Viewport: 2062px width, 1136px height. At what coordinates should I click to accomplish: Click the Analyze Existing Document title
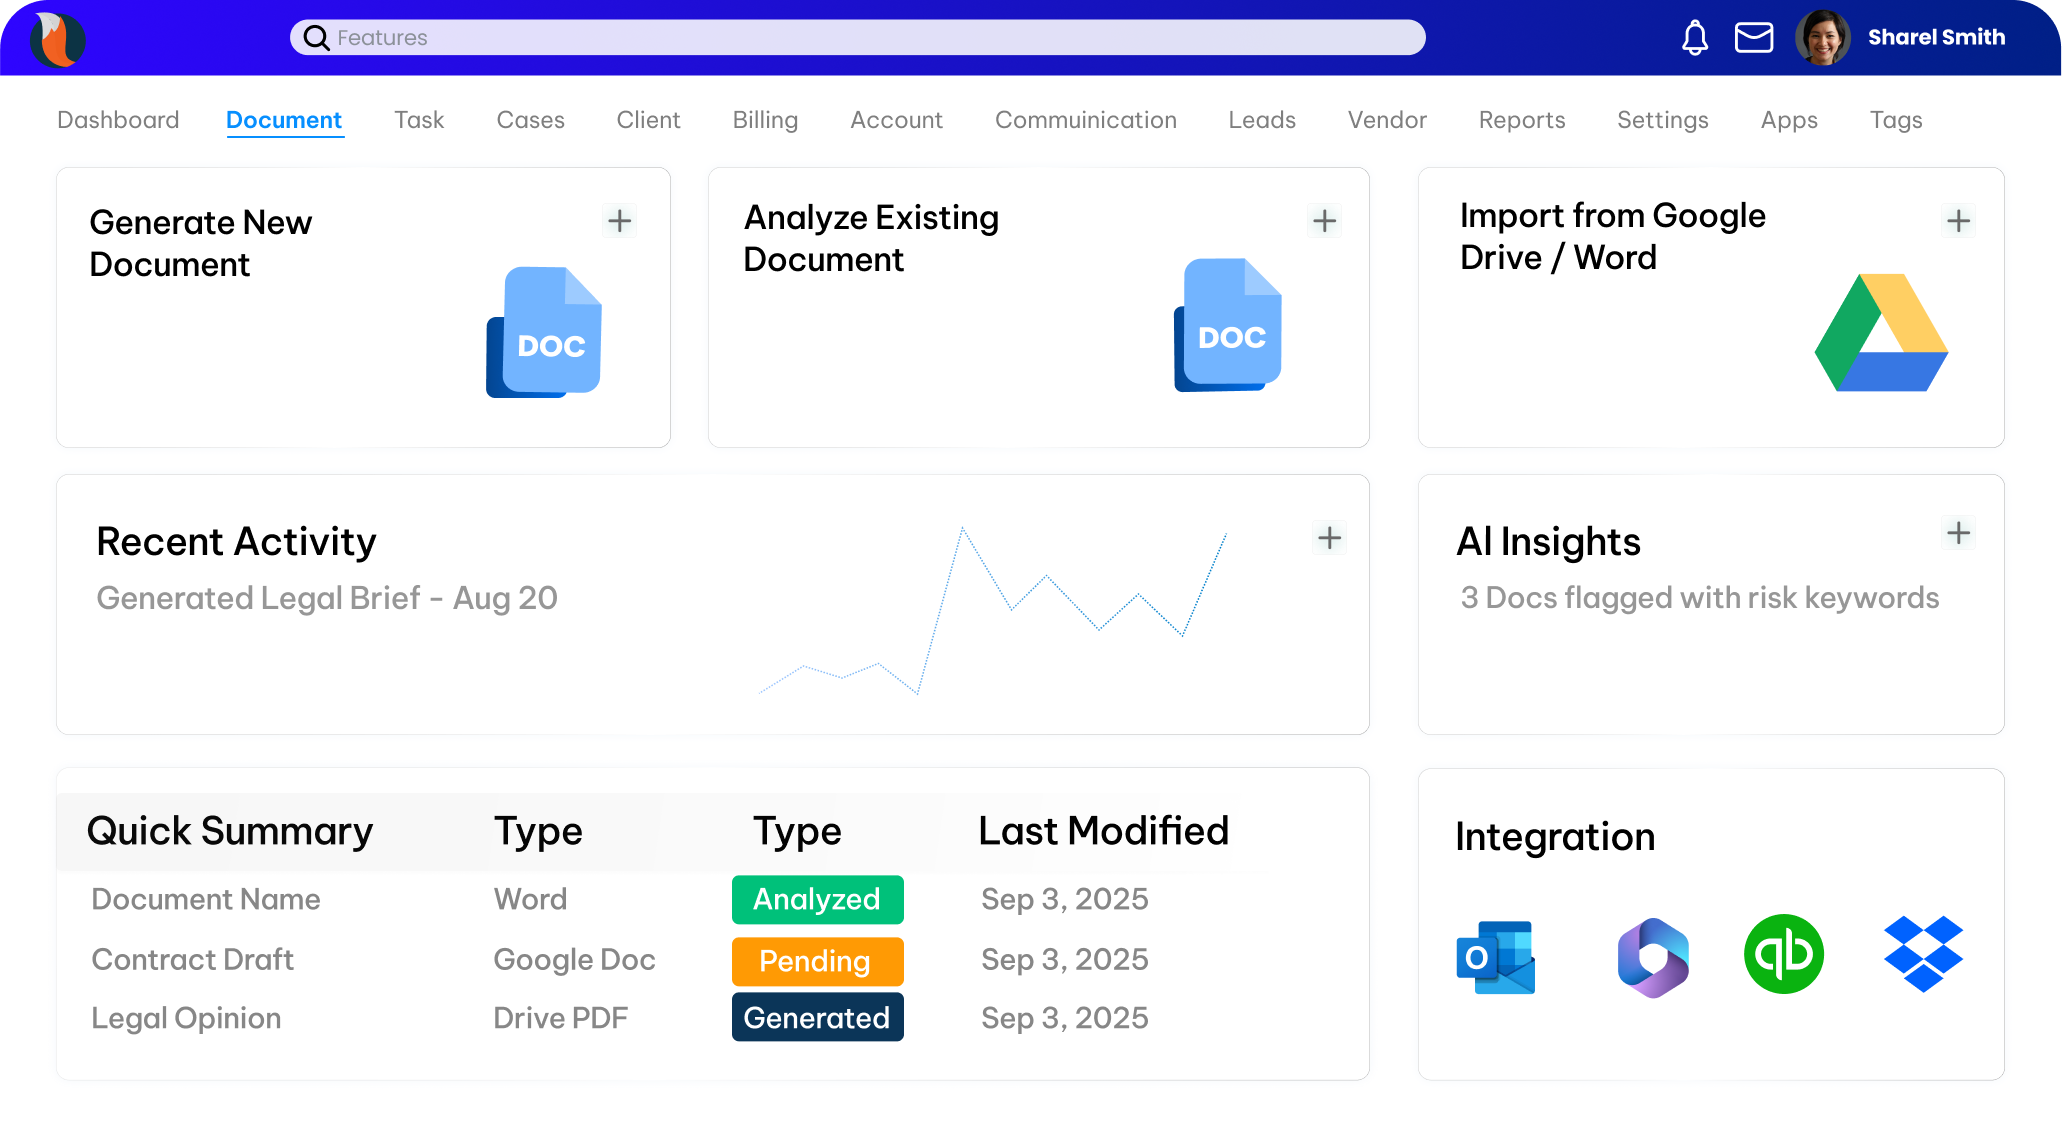871,238
